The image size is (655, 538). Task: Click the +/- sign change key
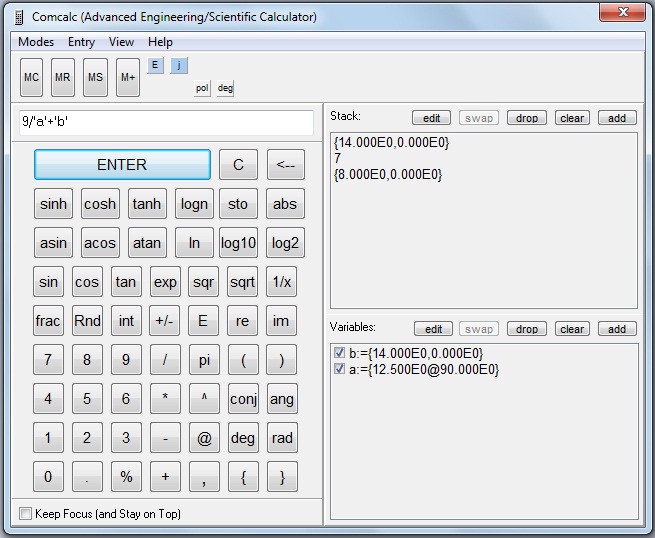tap(165, 321)
